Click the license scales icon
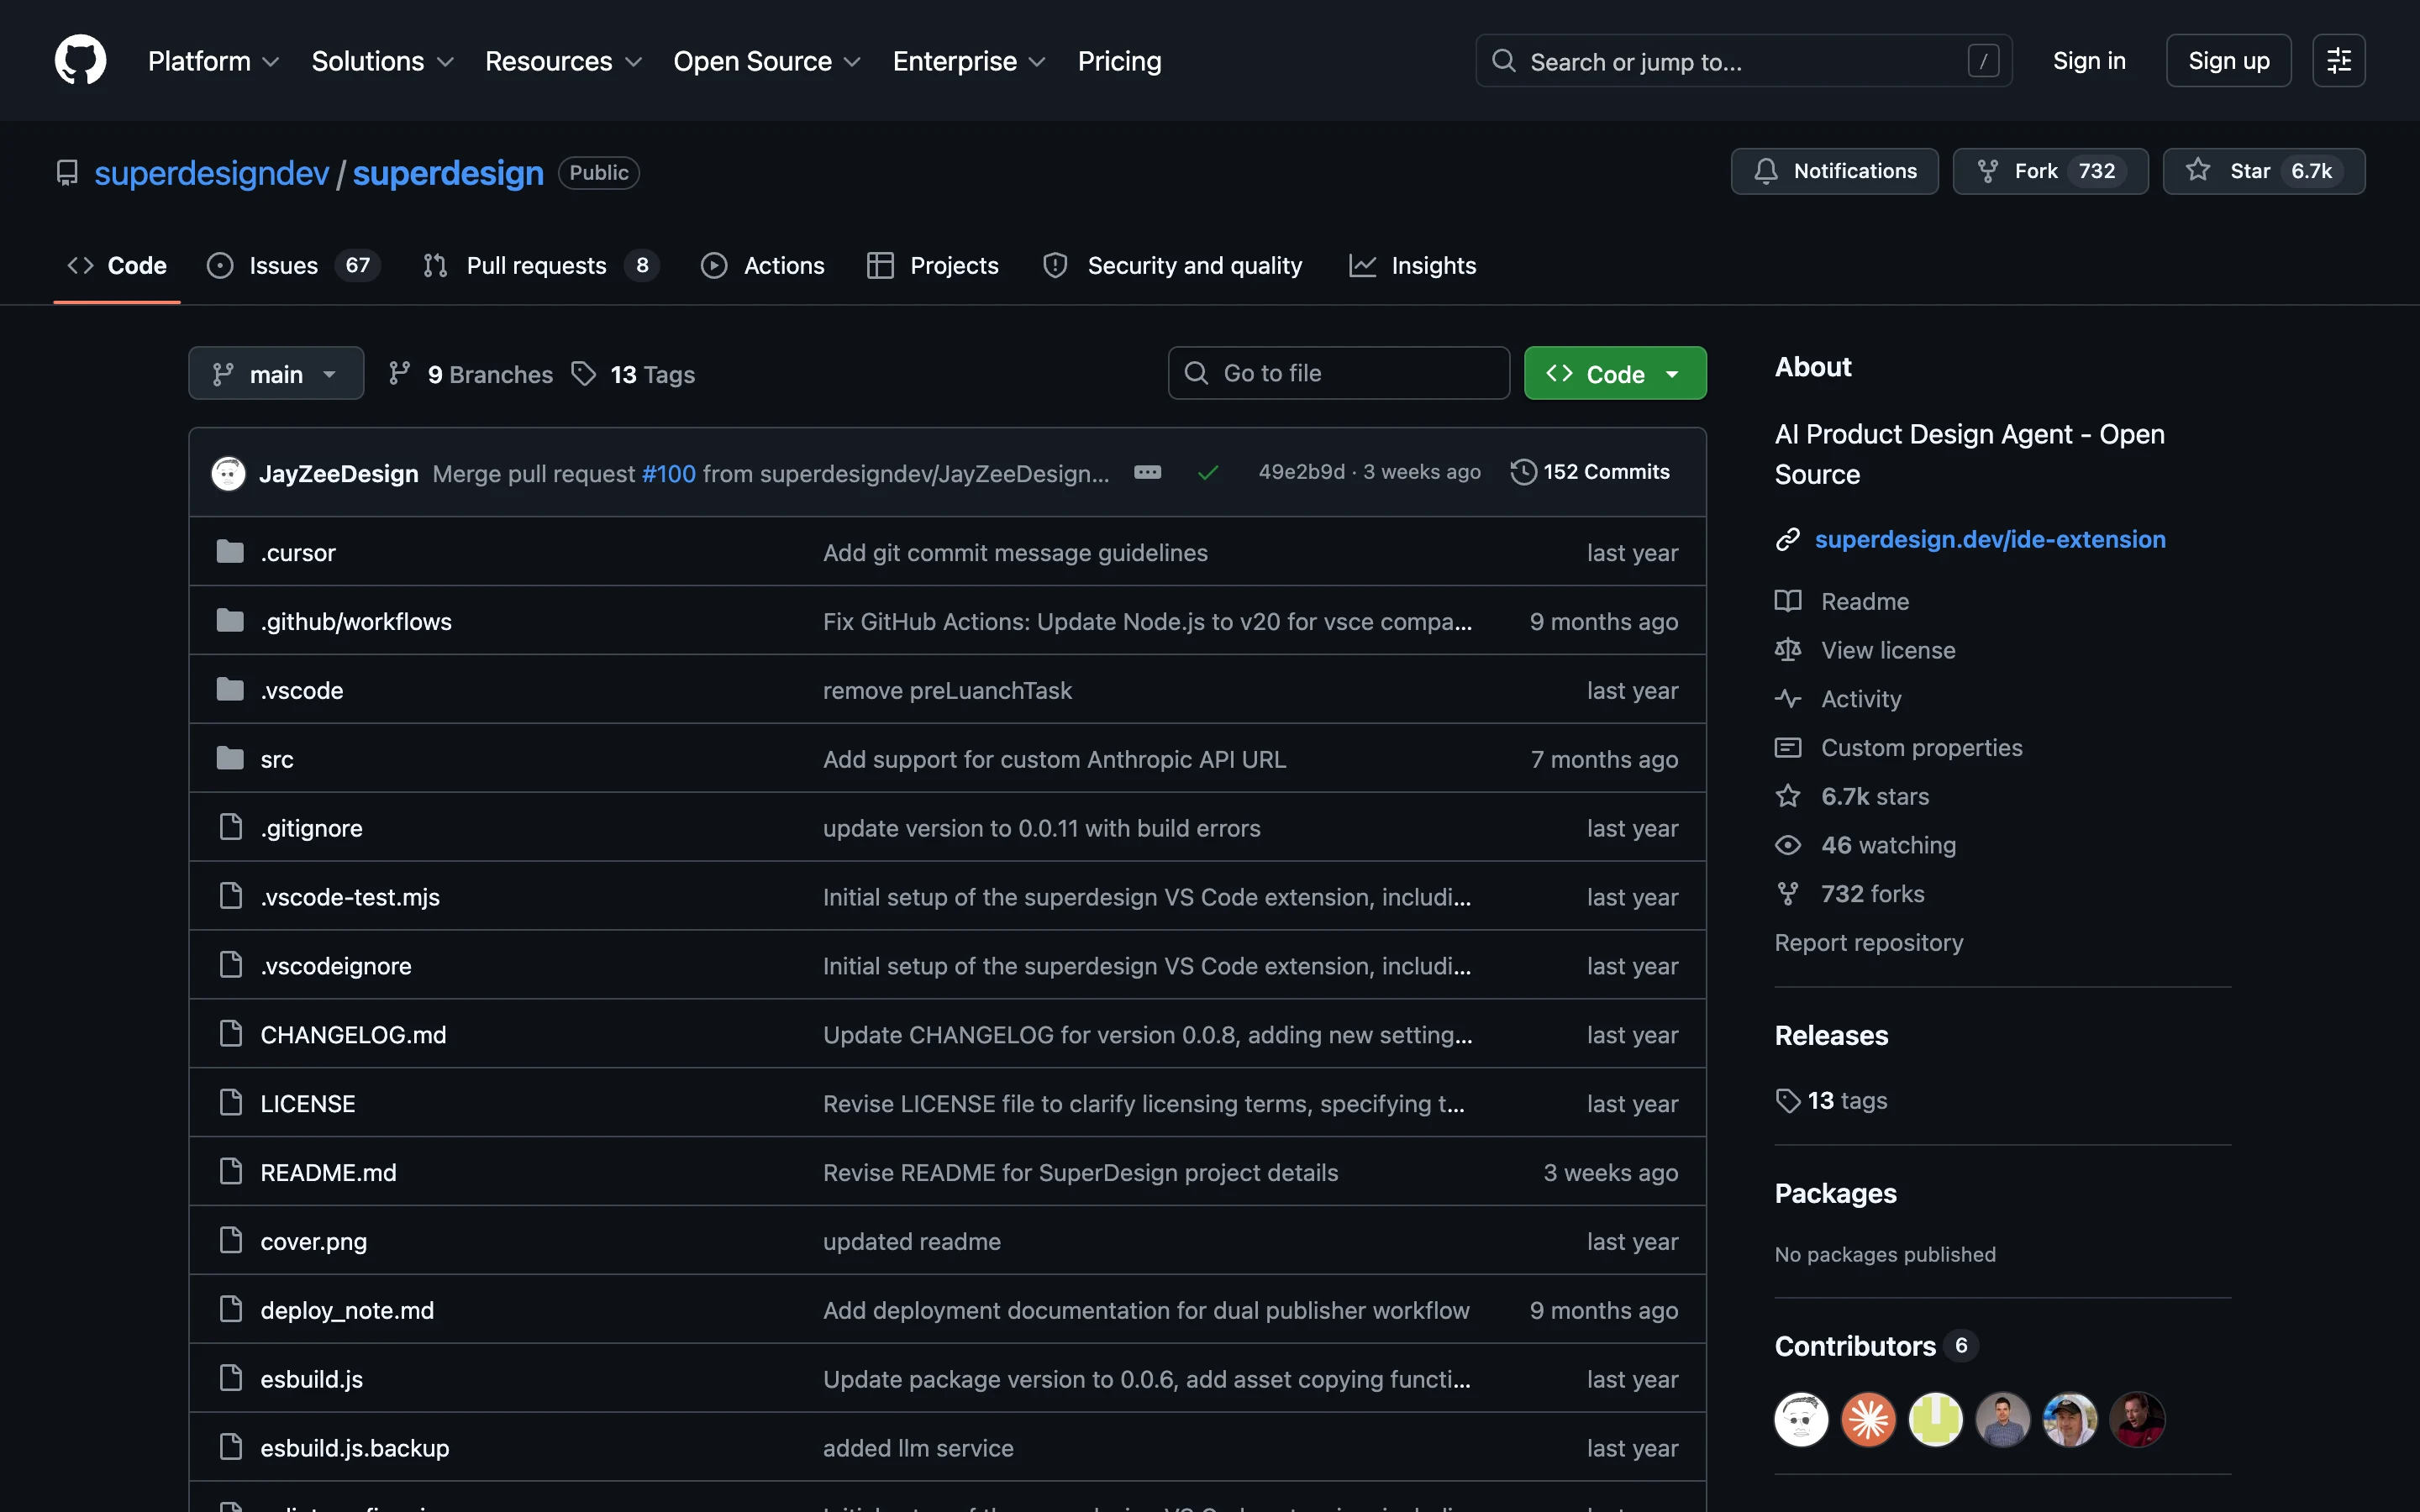 point(1788,650)
